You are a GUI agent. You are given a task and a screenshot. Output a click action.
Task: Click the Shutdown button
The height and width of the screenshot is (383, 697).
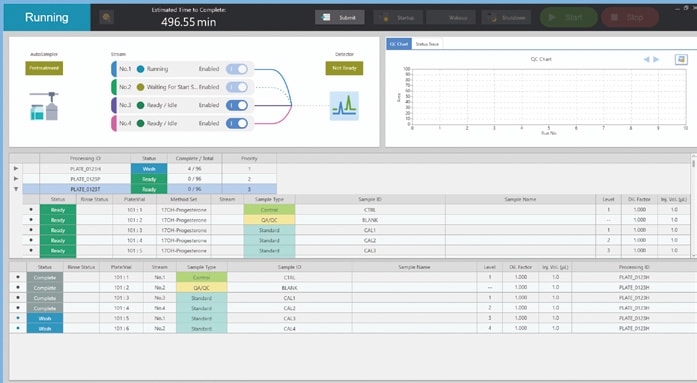click(506, 18)
